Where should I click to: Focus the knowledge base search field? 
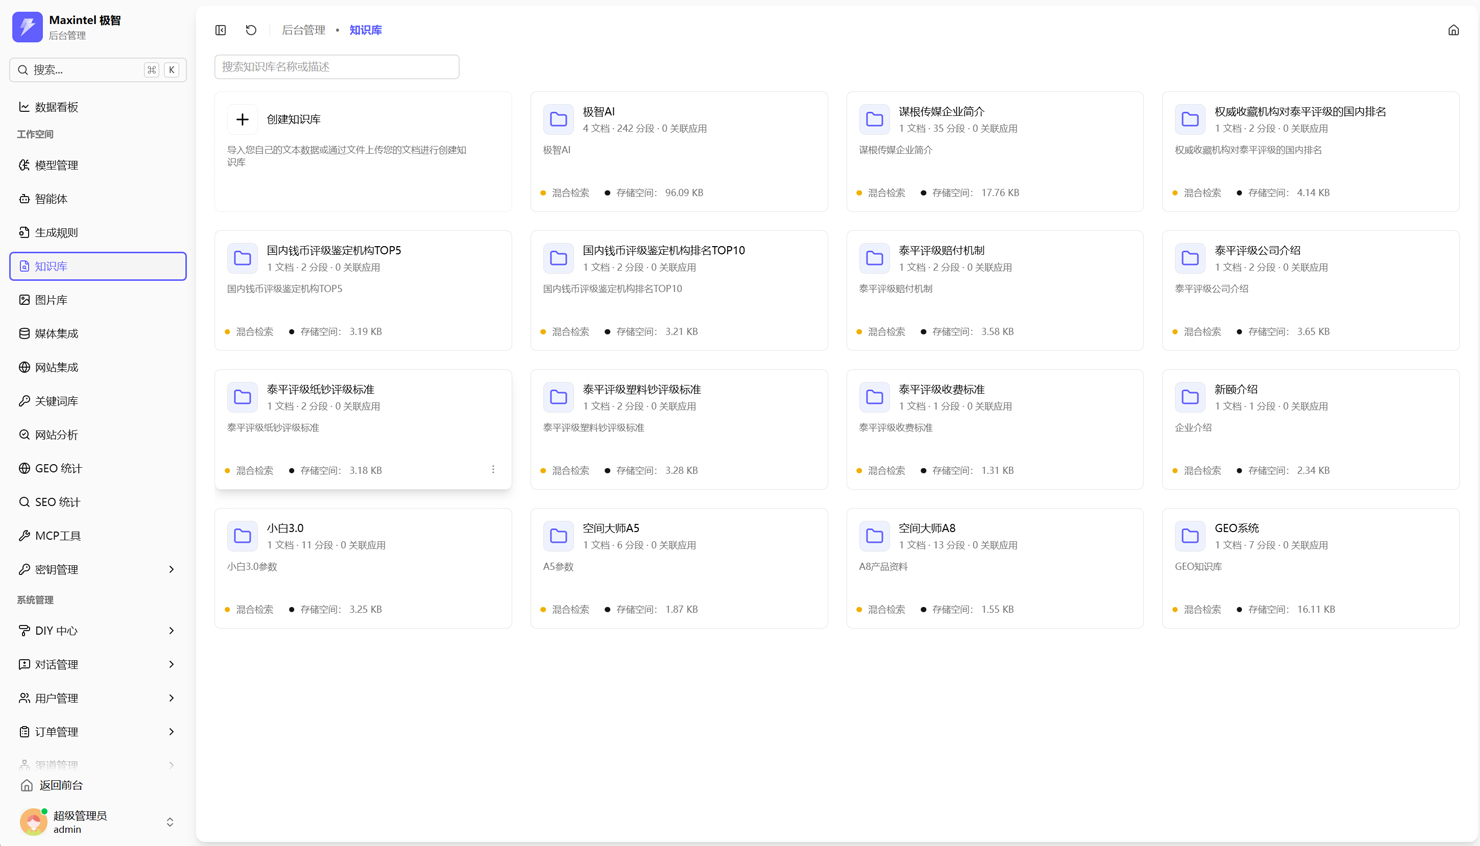[337, 67]
